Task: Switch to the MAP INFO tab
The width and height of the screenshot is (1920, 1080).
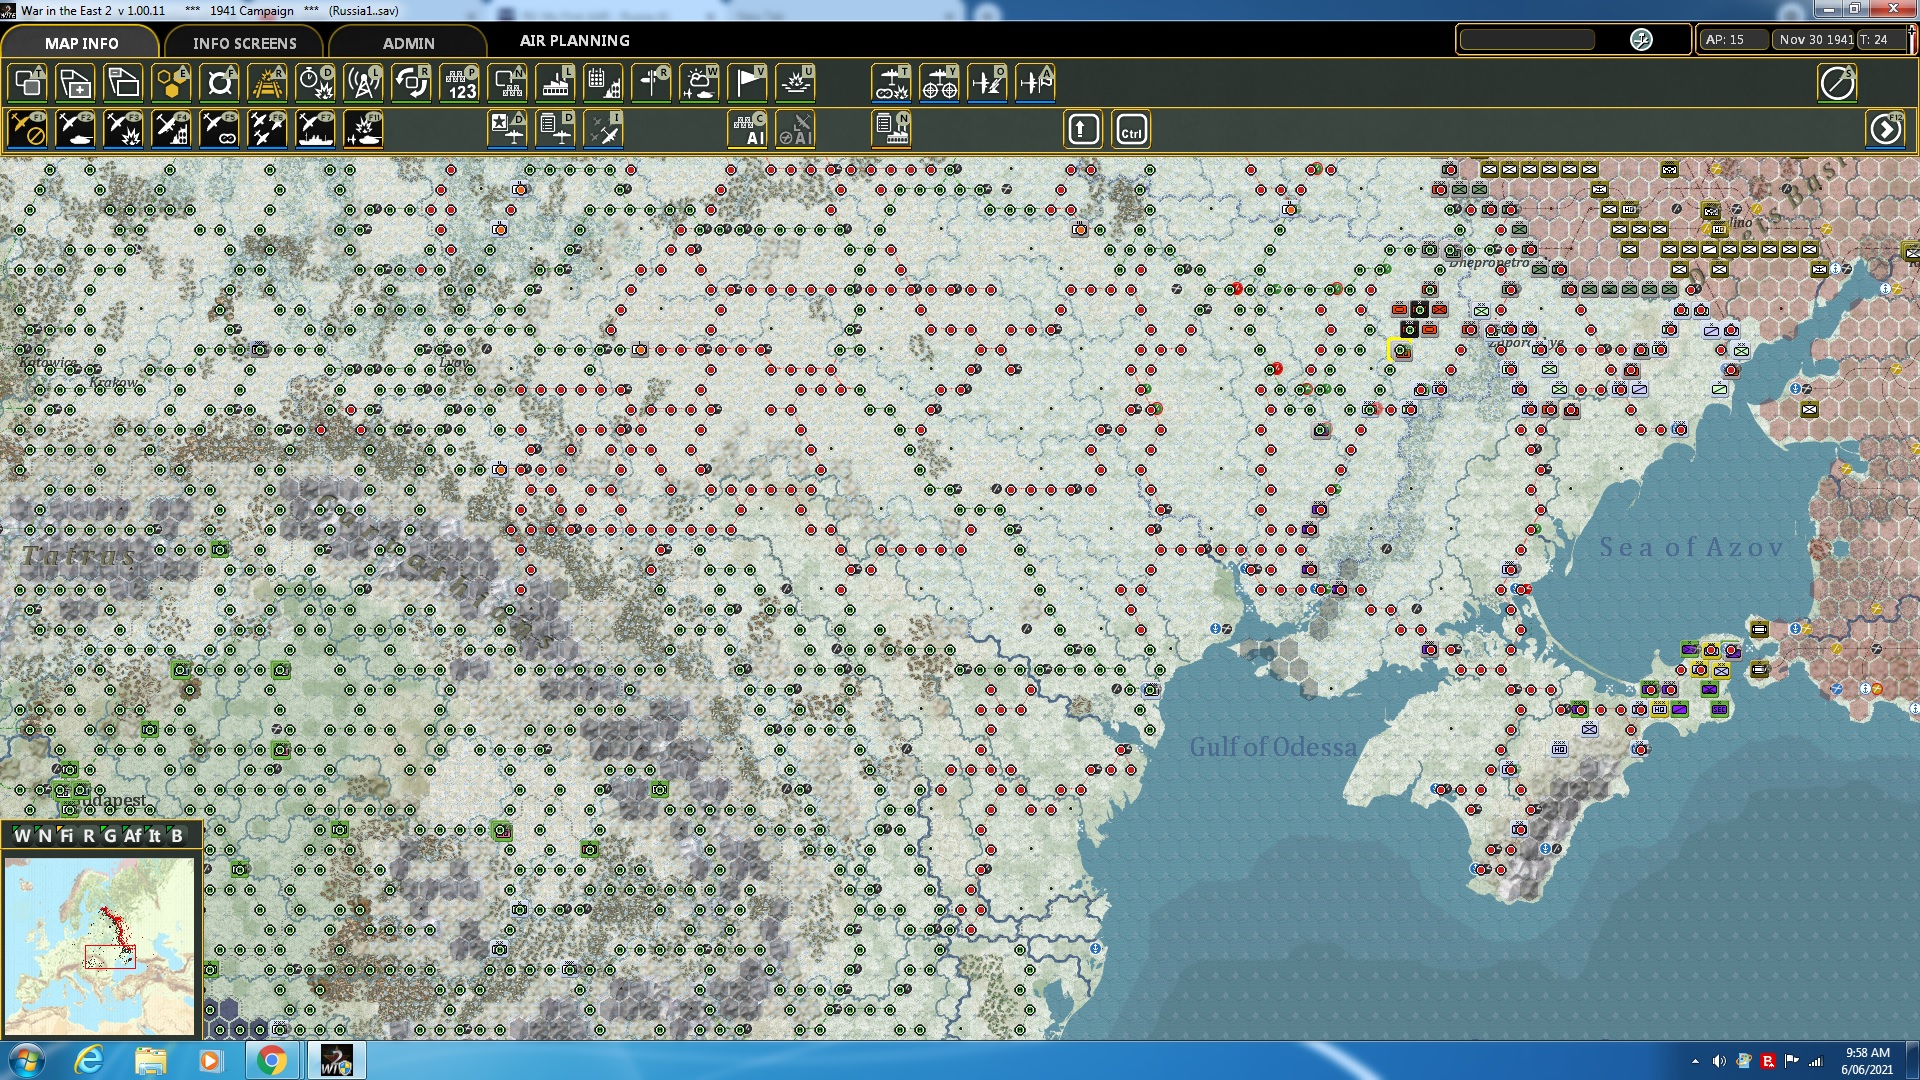Action: pyautogui.click(x=81, y=43)
